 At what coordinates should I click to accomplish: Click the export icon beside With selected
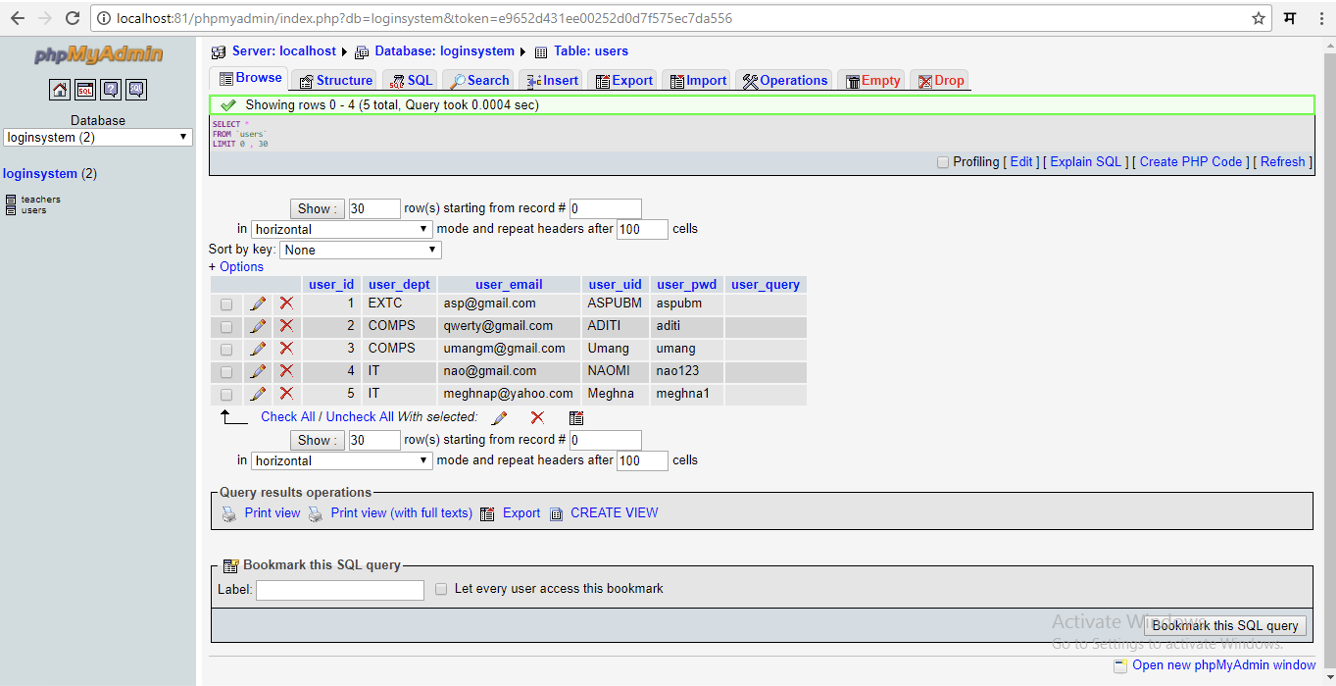(x=576, y=418)
